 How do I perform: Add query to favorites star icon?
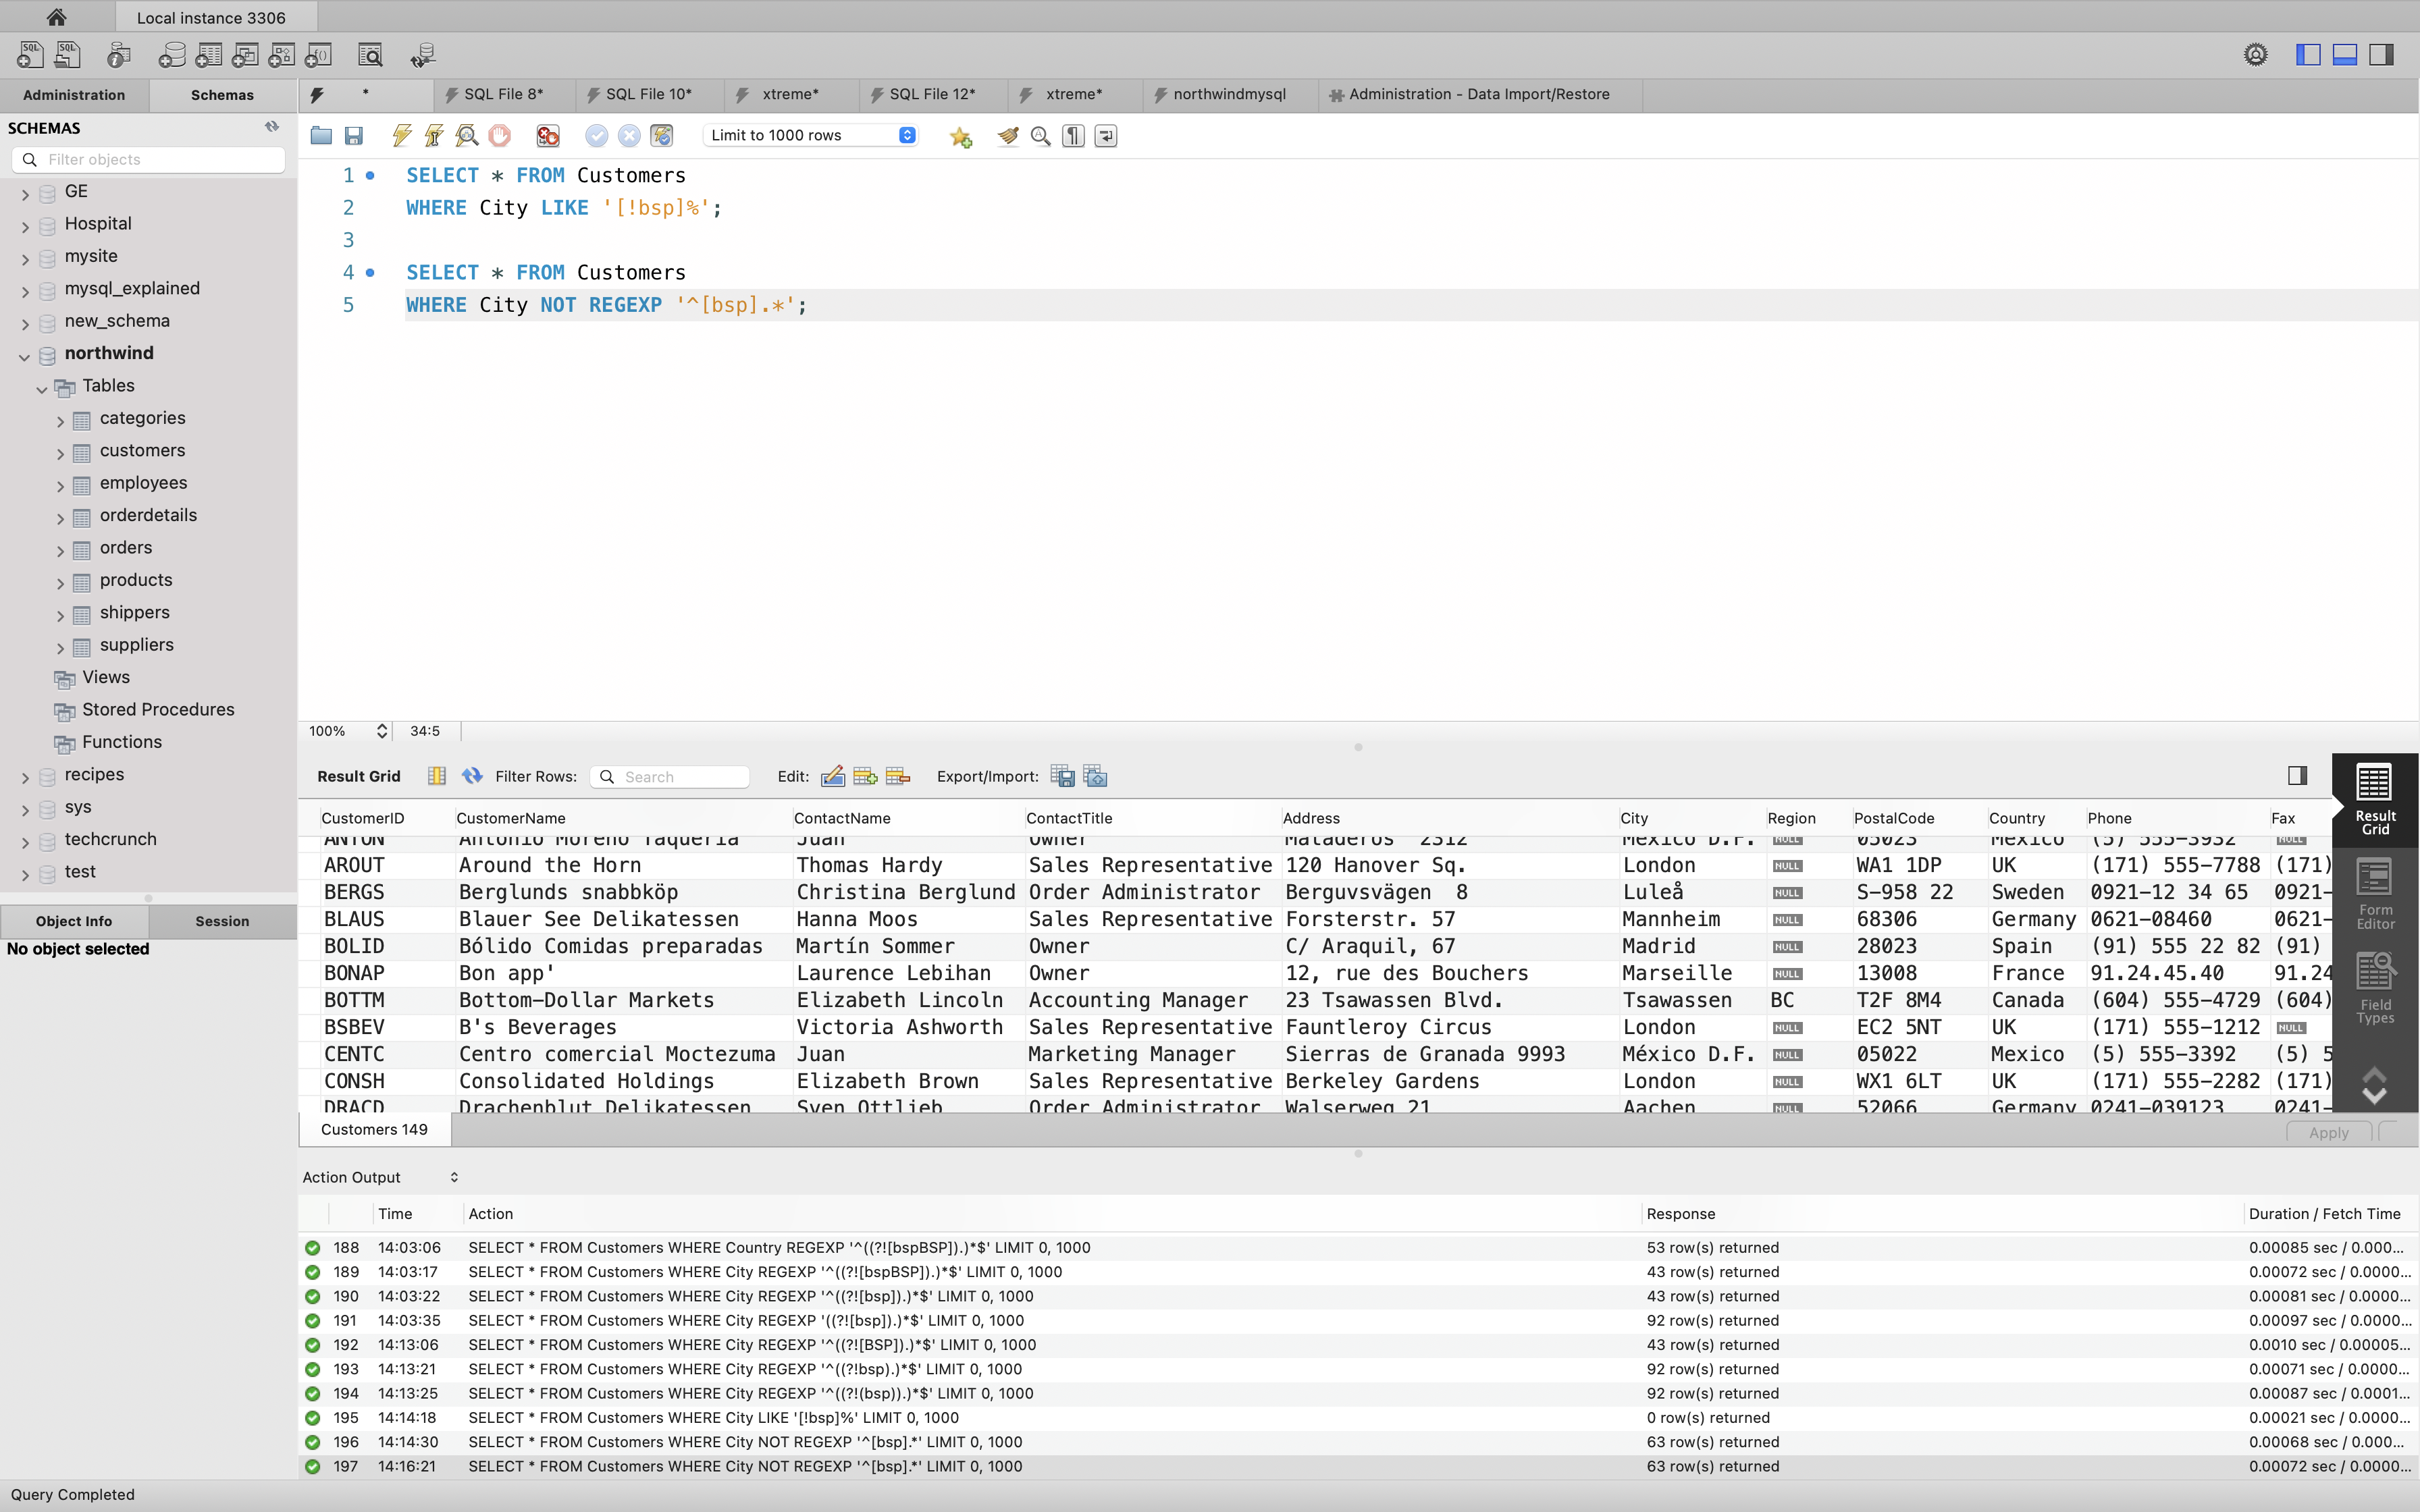click(x=961, y=137)
